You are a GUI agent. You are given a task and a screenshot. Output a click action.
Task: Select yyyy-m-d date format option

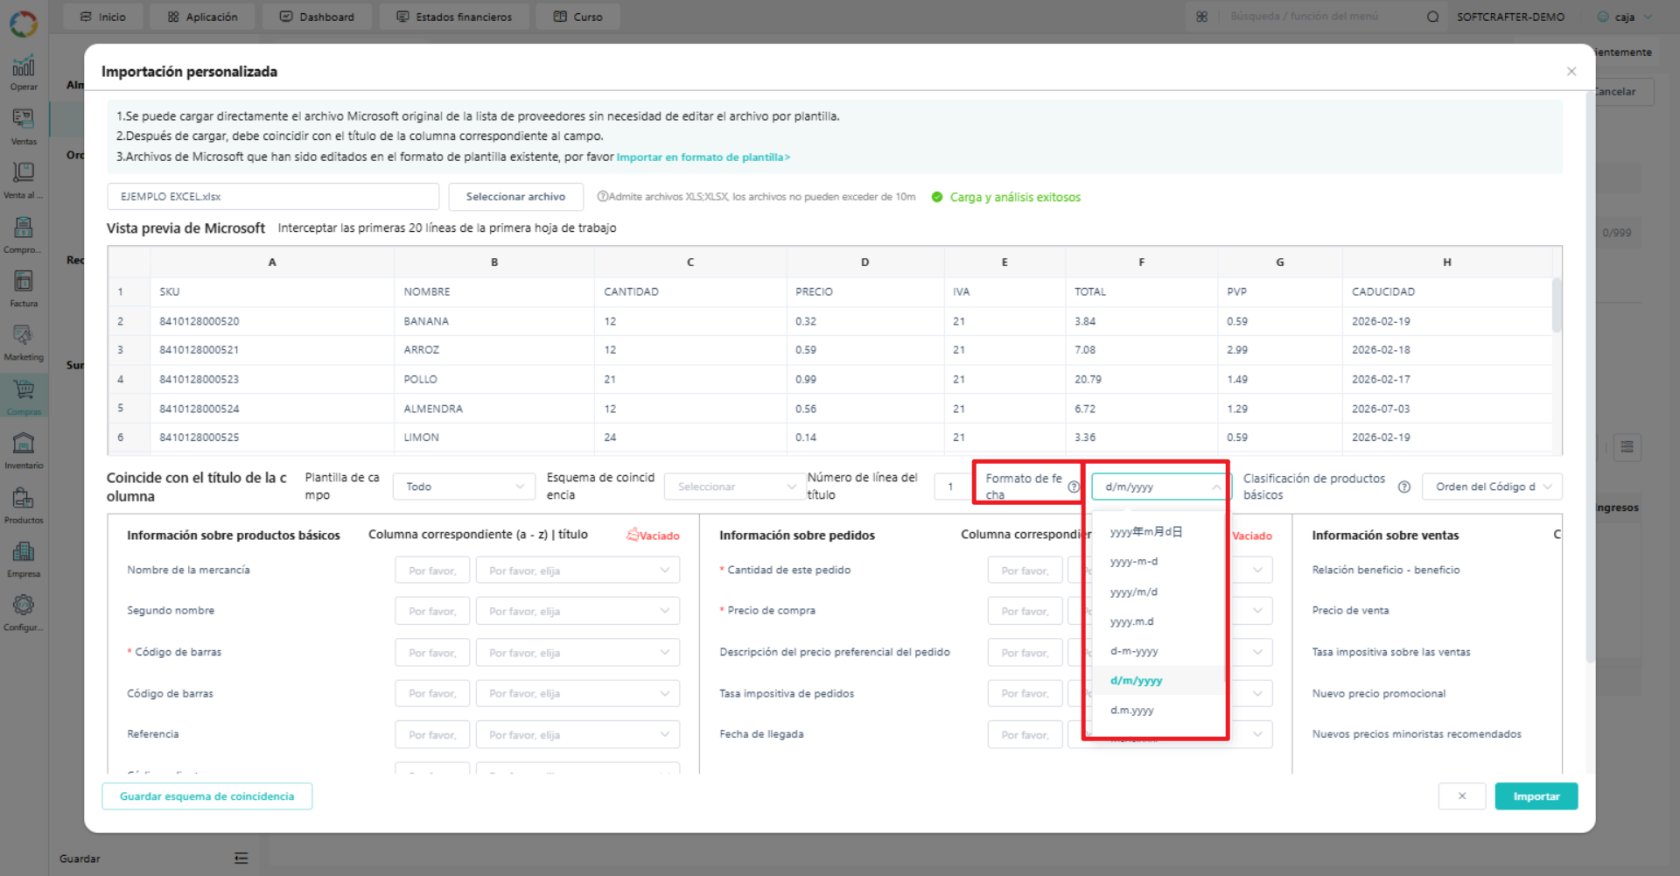pos(1158,562)
